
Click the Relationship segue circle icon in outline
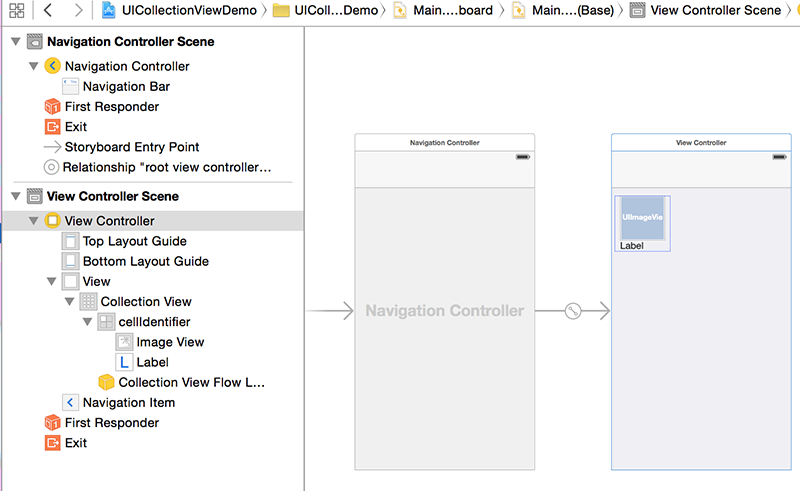[51, 167]
